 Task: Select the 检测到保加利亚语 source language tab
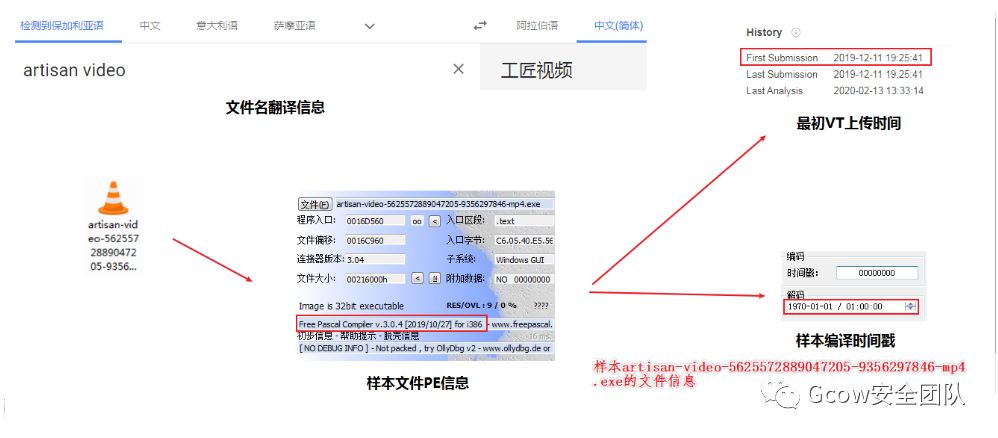[x=62, y=26]
